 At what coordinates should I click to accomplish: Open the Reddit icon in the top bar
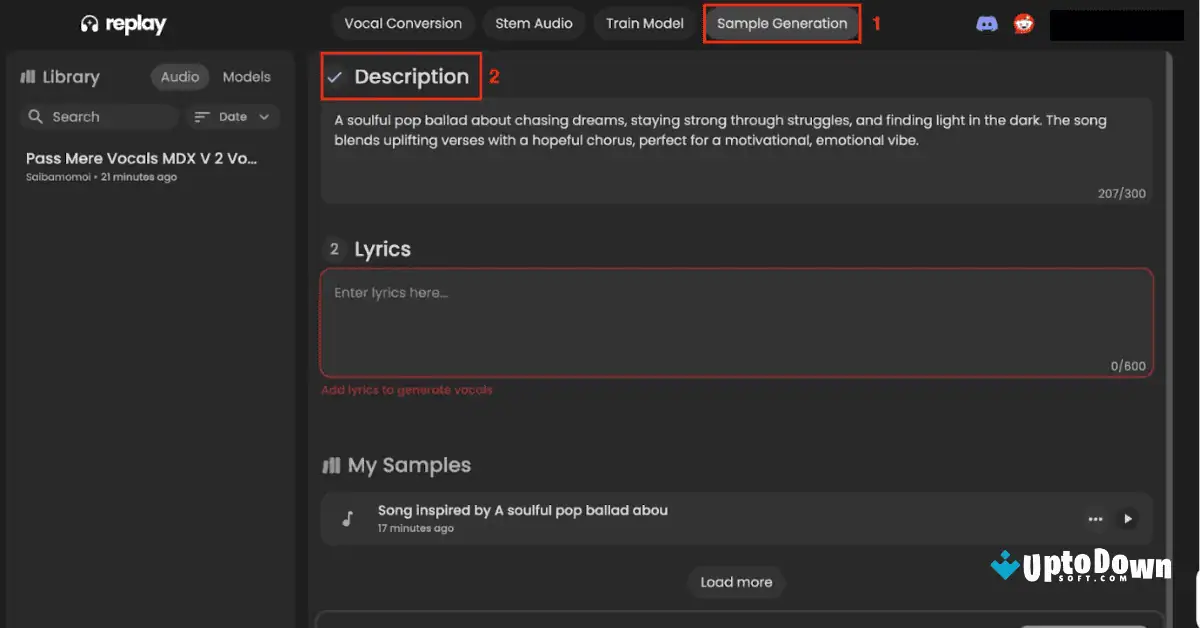tap(1023, 23)
